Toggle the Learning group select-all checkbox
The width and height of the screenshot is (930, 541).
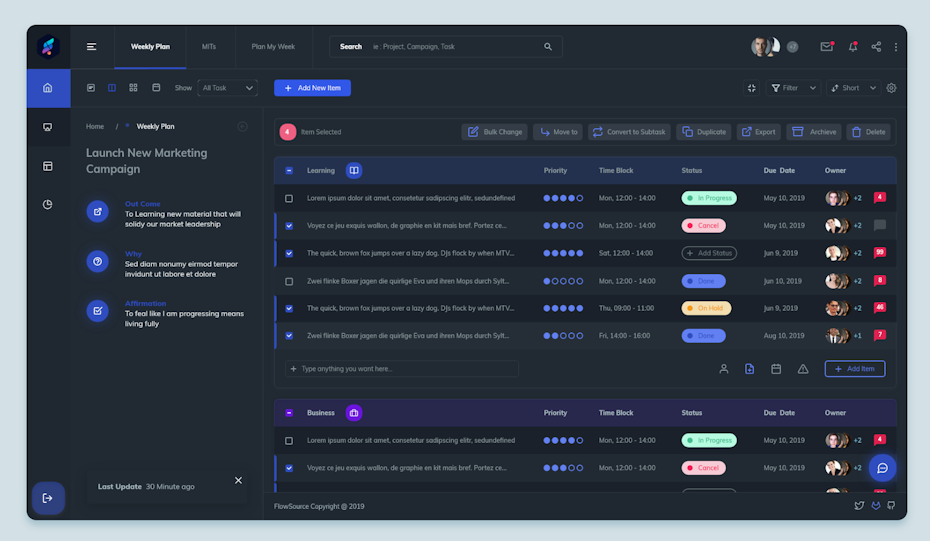289,171
